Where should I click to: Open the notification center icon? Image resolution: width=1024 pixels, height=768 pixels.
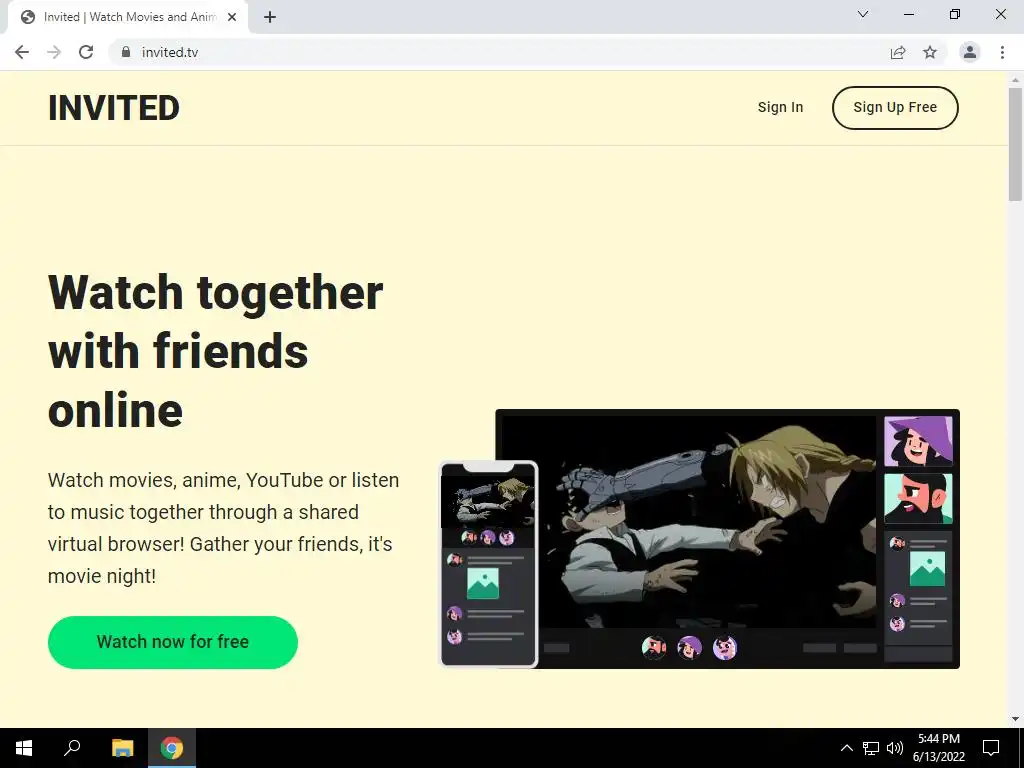click(991, 748)
